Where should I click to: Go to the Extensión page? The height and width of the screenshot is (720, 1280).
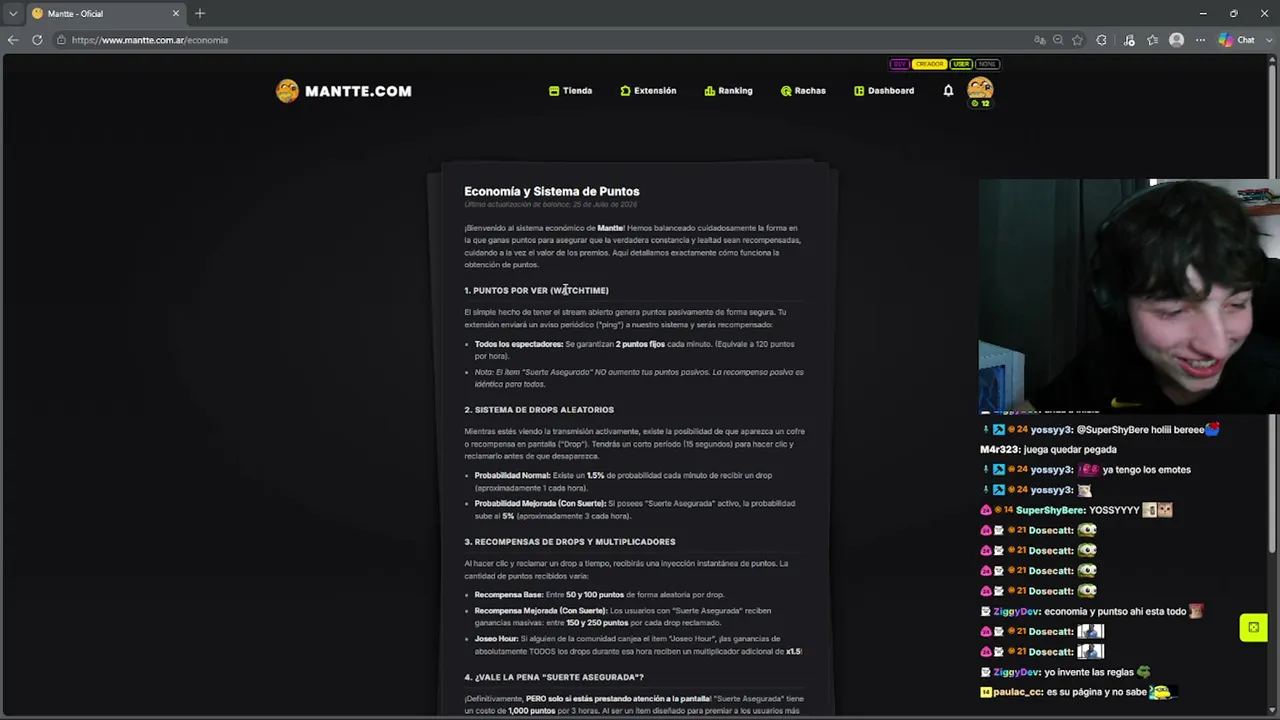648,91
